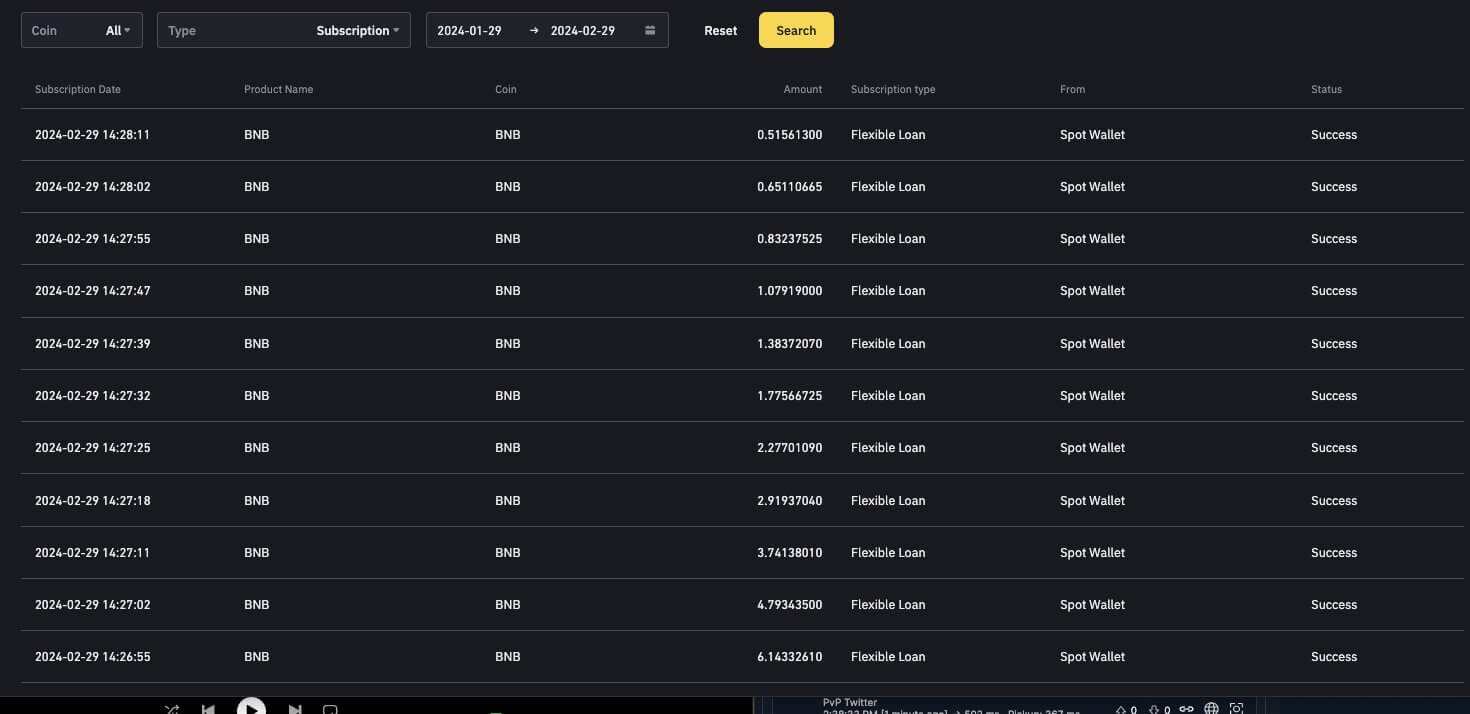Skip to the previous track
Viewport: 1470px width, 714px height.
(x=208, y=709)
